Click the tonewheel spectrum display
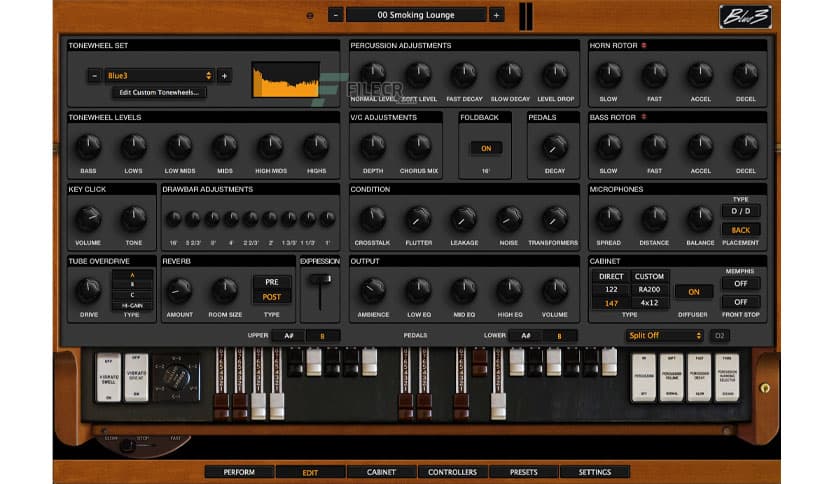836x484 pixels. pyautogui.click(x=286, y=79)
